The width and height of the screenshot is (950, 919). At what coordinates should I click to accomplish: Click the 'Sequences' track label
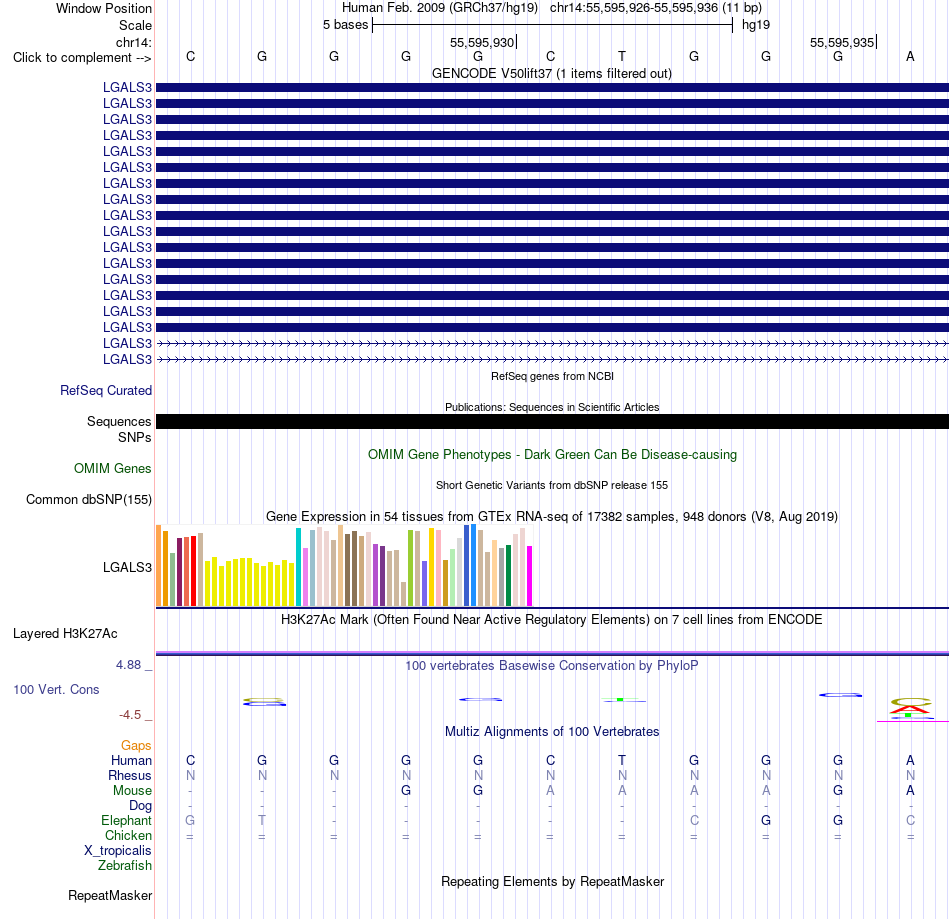click(x=119, y=422)
